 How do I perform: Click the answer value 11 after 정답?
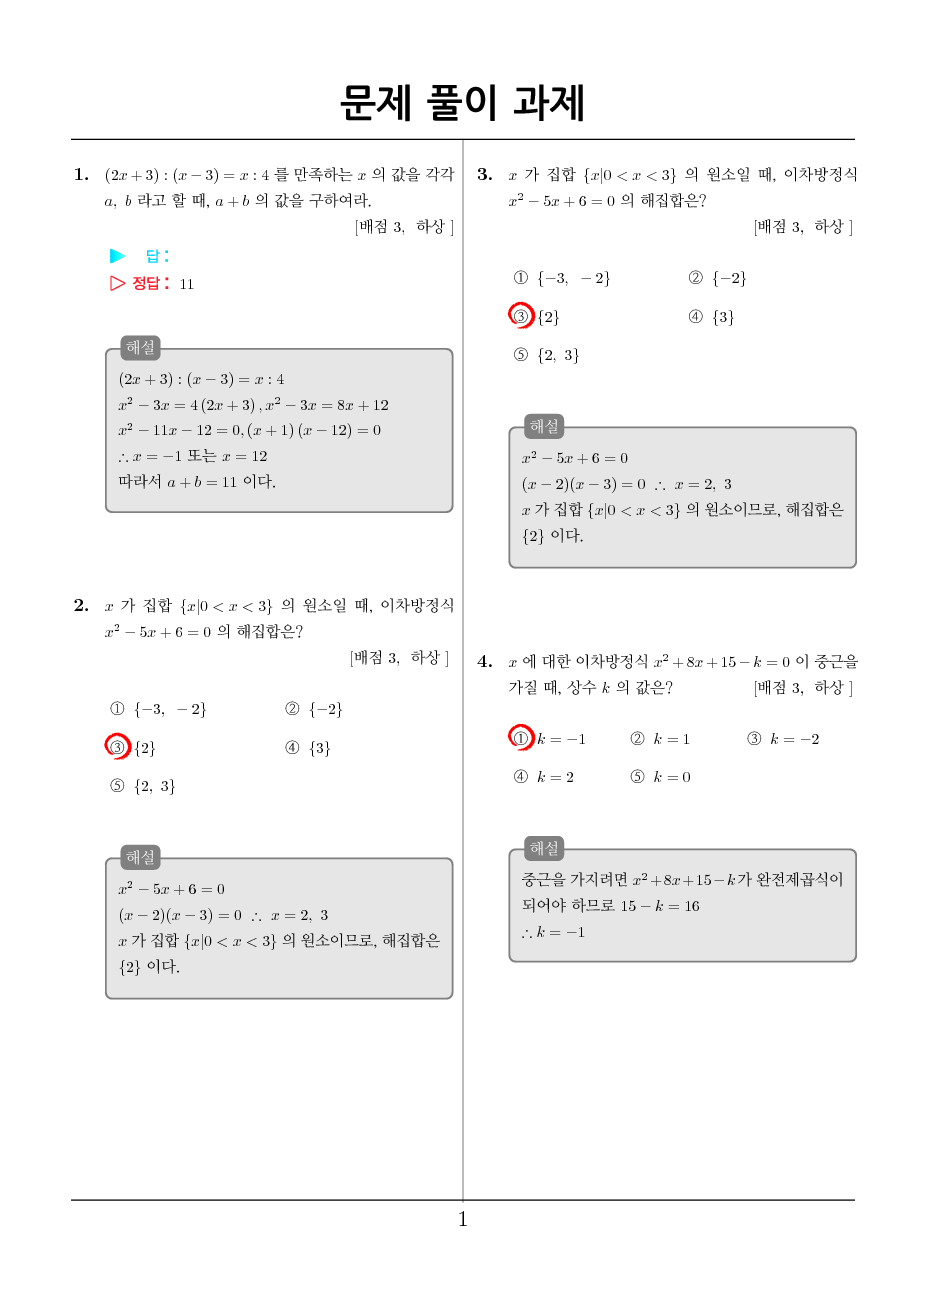tap(187, 284)
